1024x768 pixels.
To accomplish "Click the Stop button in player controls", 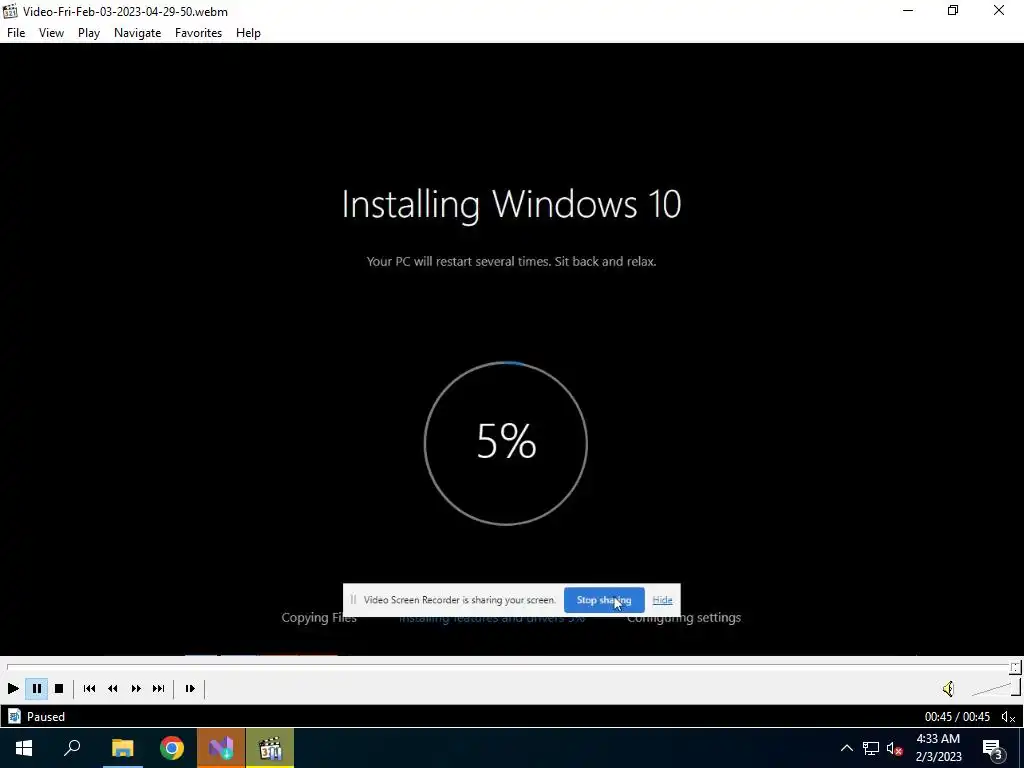I will (x=59, y=688).
